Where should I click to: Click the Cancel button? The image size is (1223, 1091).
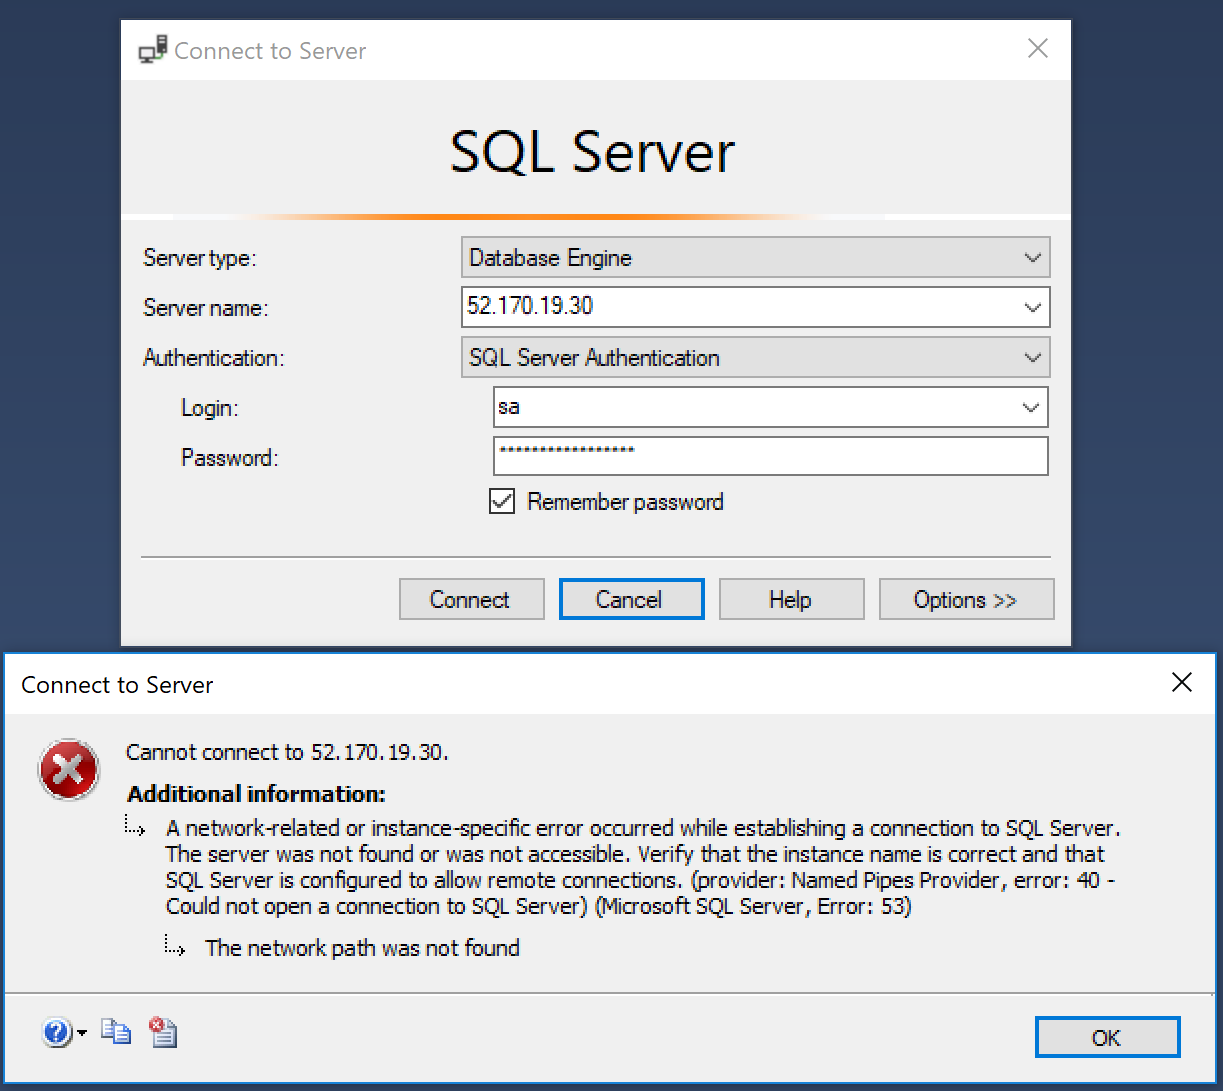[x=631, y=599]
